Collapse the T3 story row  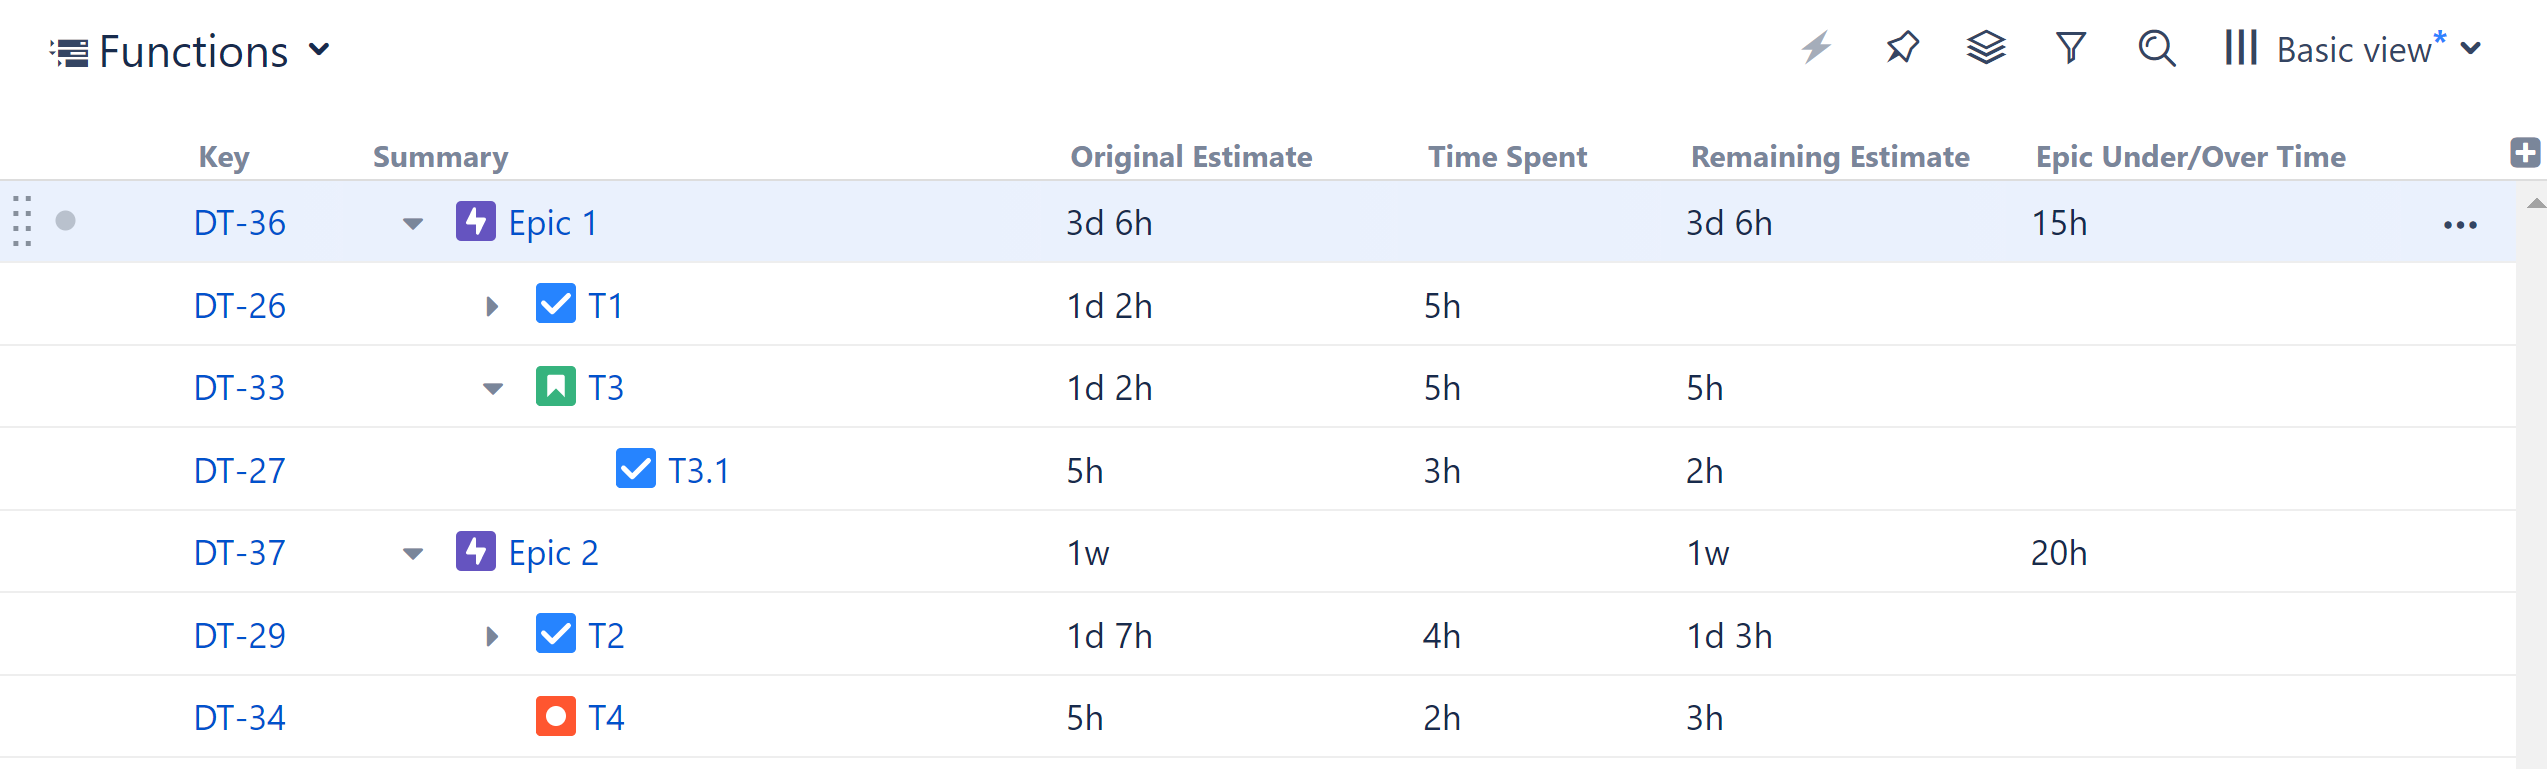point(493,389)
